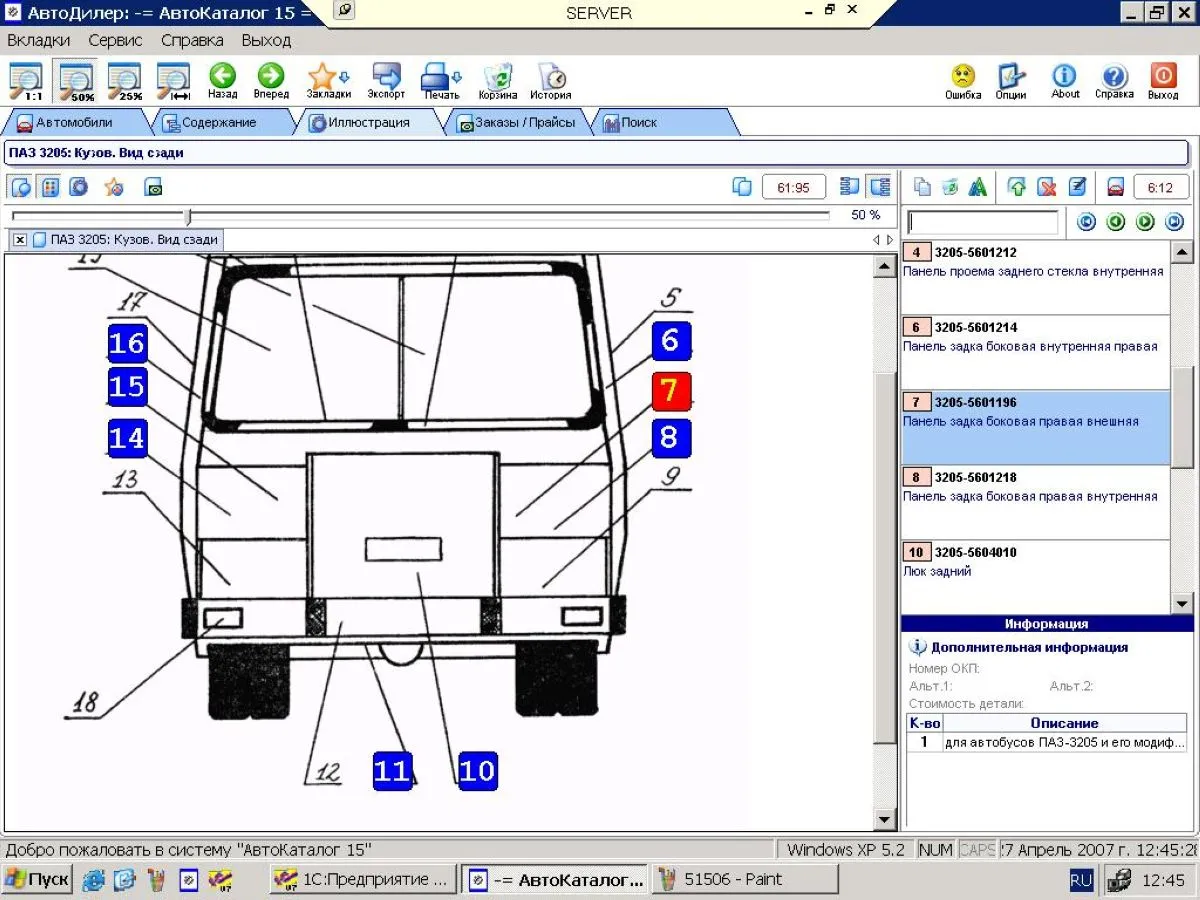Viewport: 1200px width, 900px height.
Task: Set zoom to 1:1 scale
Action: (26, 81)
